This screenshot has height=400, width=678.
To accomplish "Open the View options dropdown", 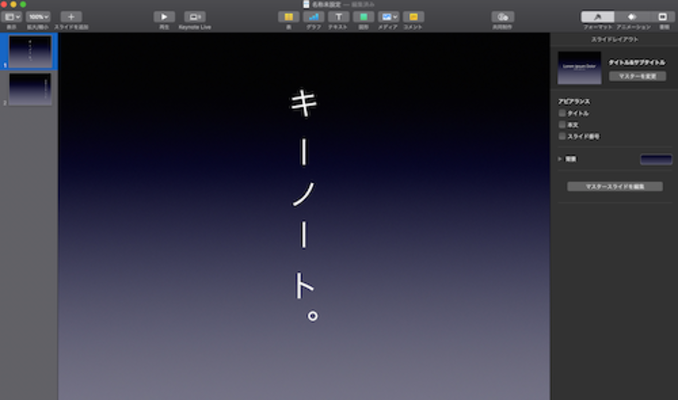I will coord(12,17).
